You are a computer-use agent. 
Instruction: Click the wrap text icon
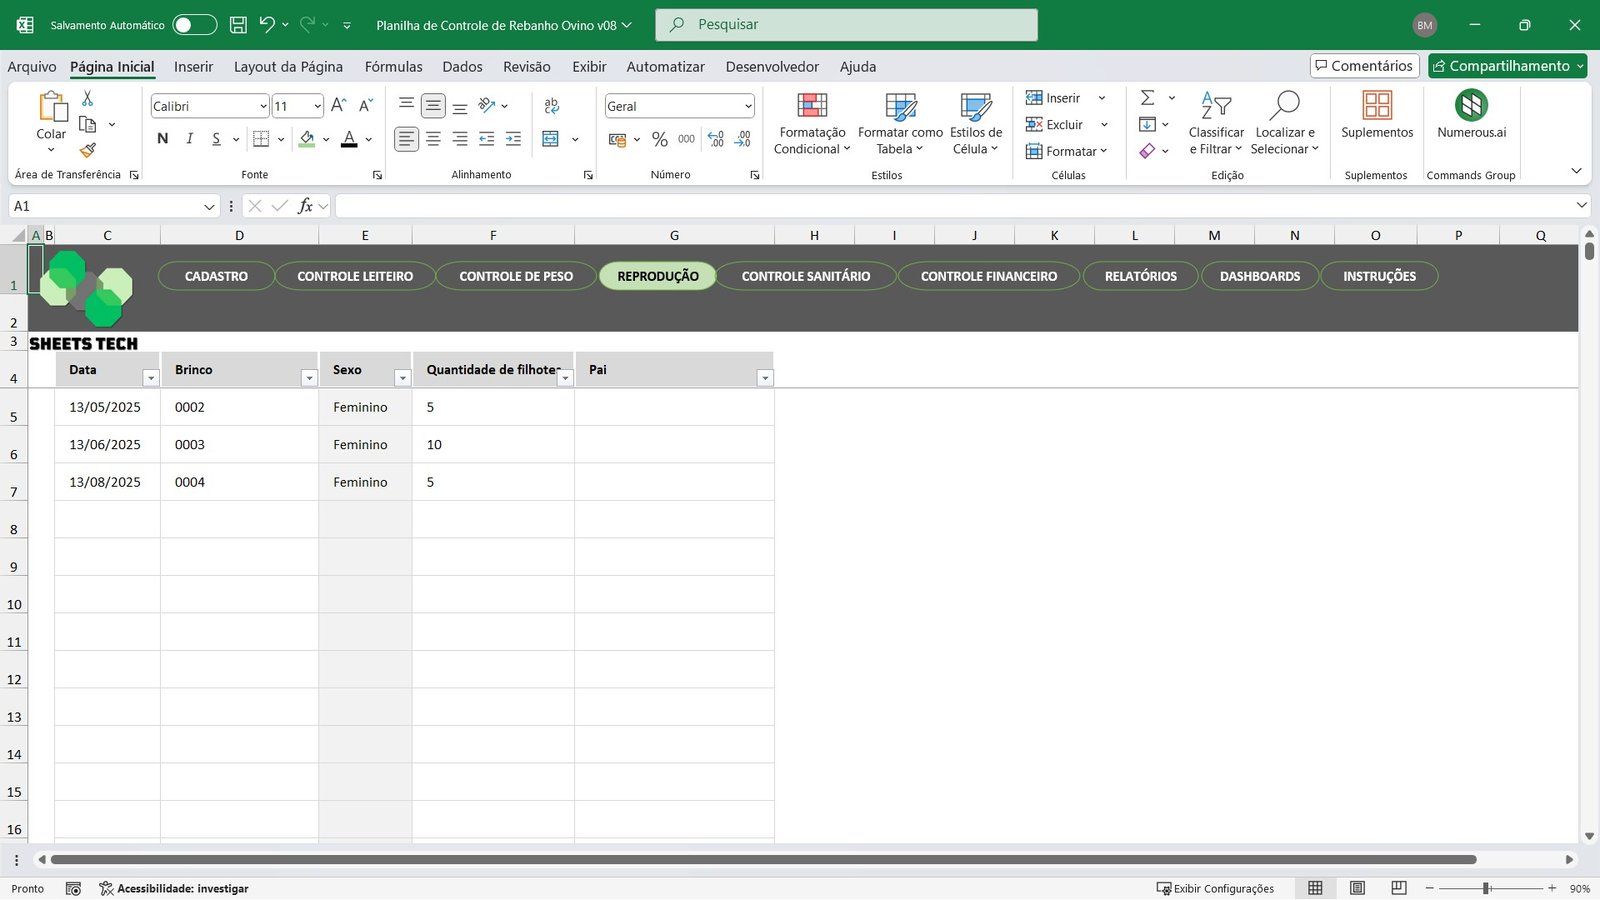tap(551, 106)
